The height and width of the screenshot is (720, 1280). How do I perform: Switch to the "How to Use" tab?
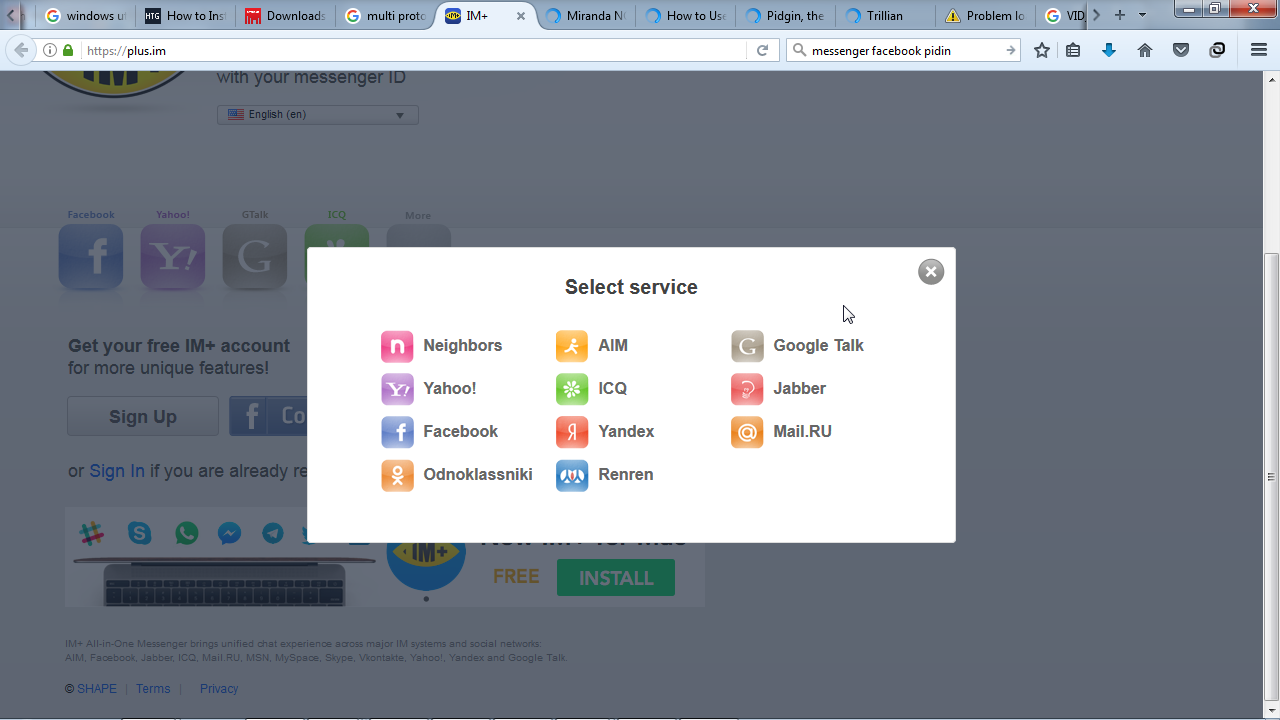(x=685, y=16)
